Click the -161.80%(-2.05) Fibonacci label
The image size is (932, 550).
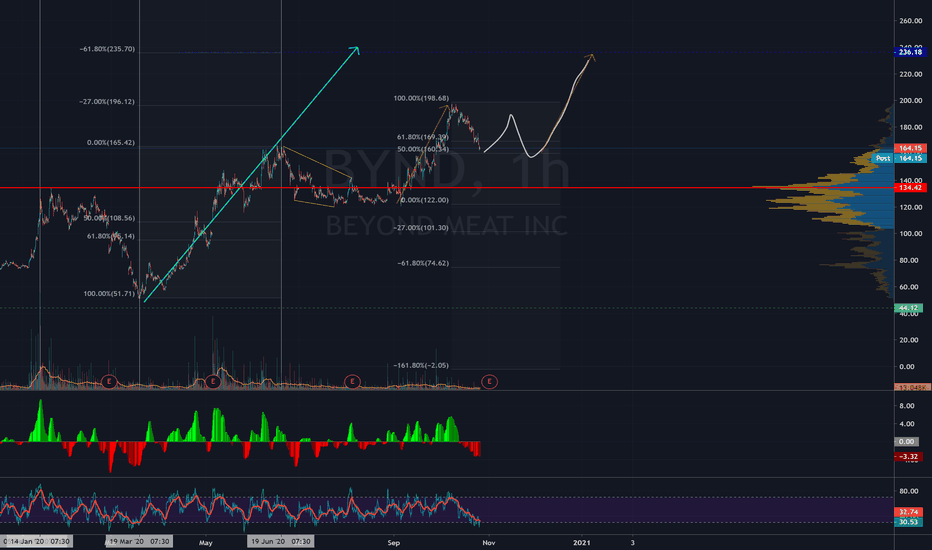421,366
